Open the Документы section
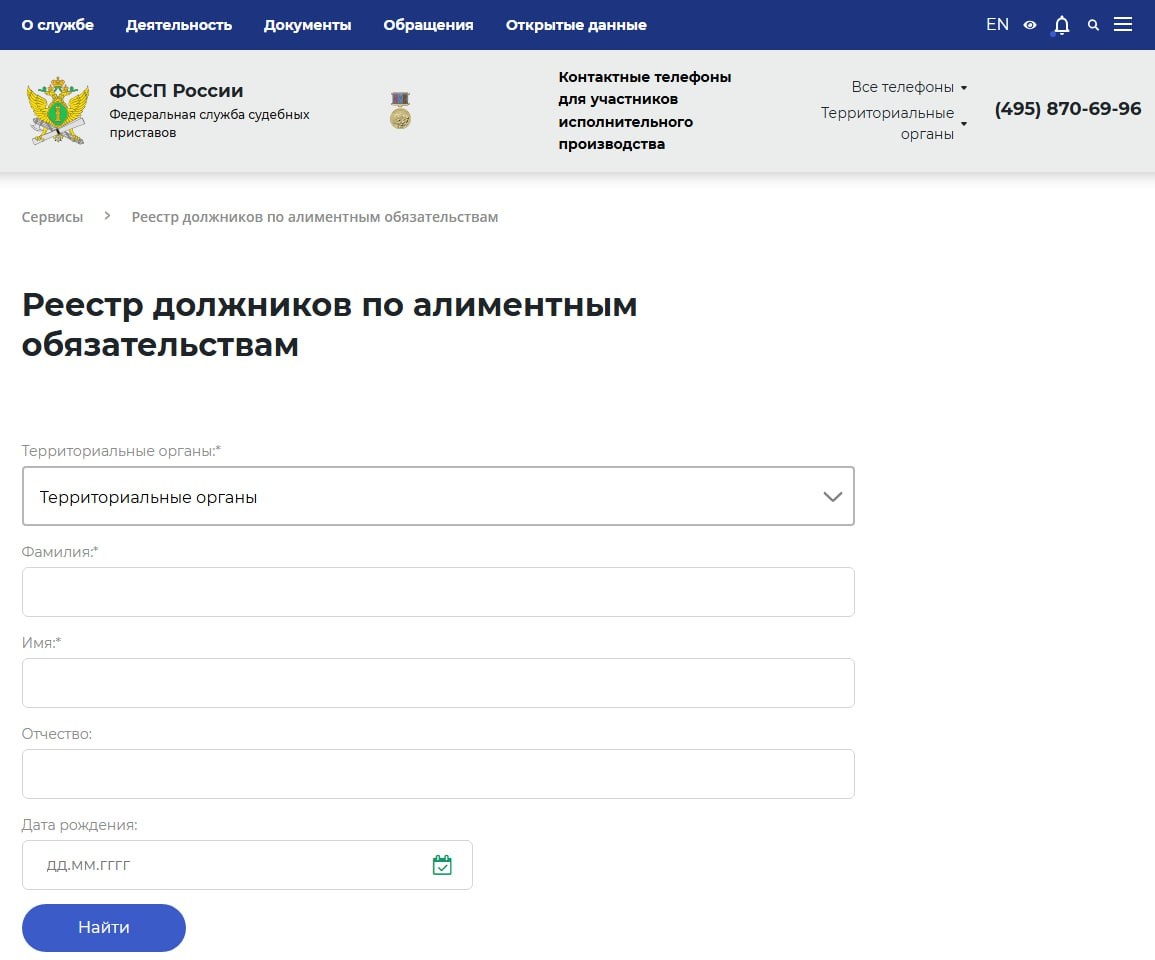This screenshot has width=1155, height=960. 307,25
